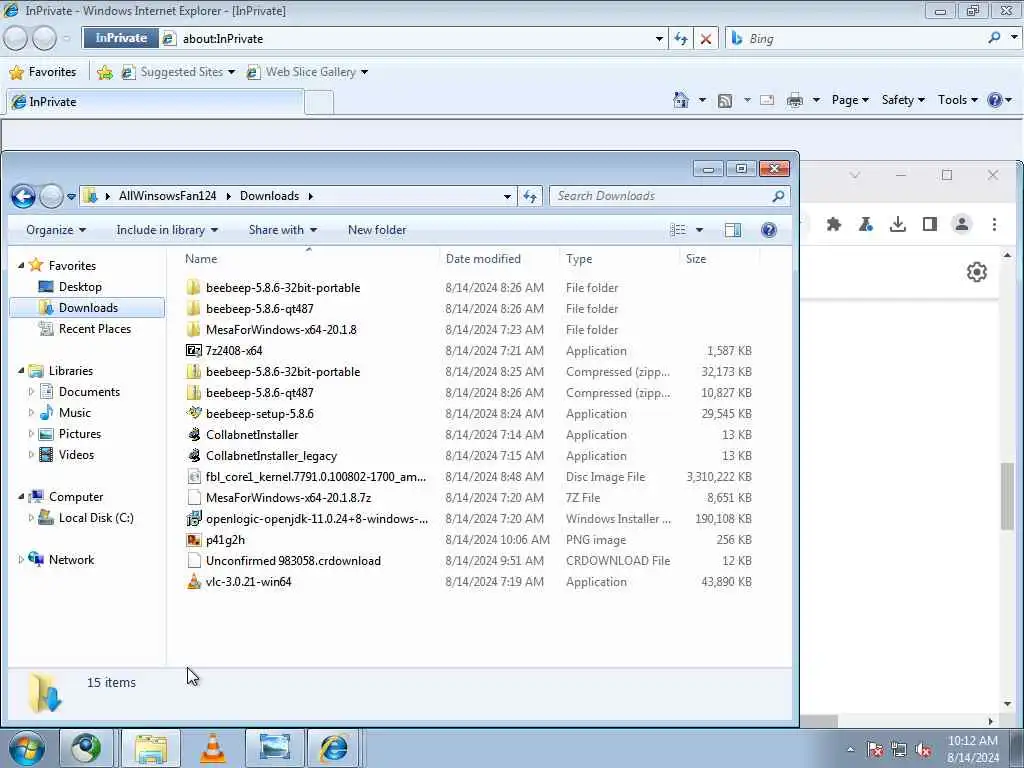Viewport: 1024px width, 768px height.
Task: Click the Explorer back arrow button
Action: 23,196
